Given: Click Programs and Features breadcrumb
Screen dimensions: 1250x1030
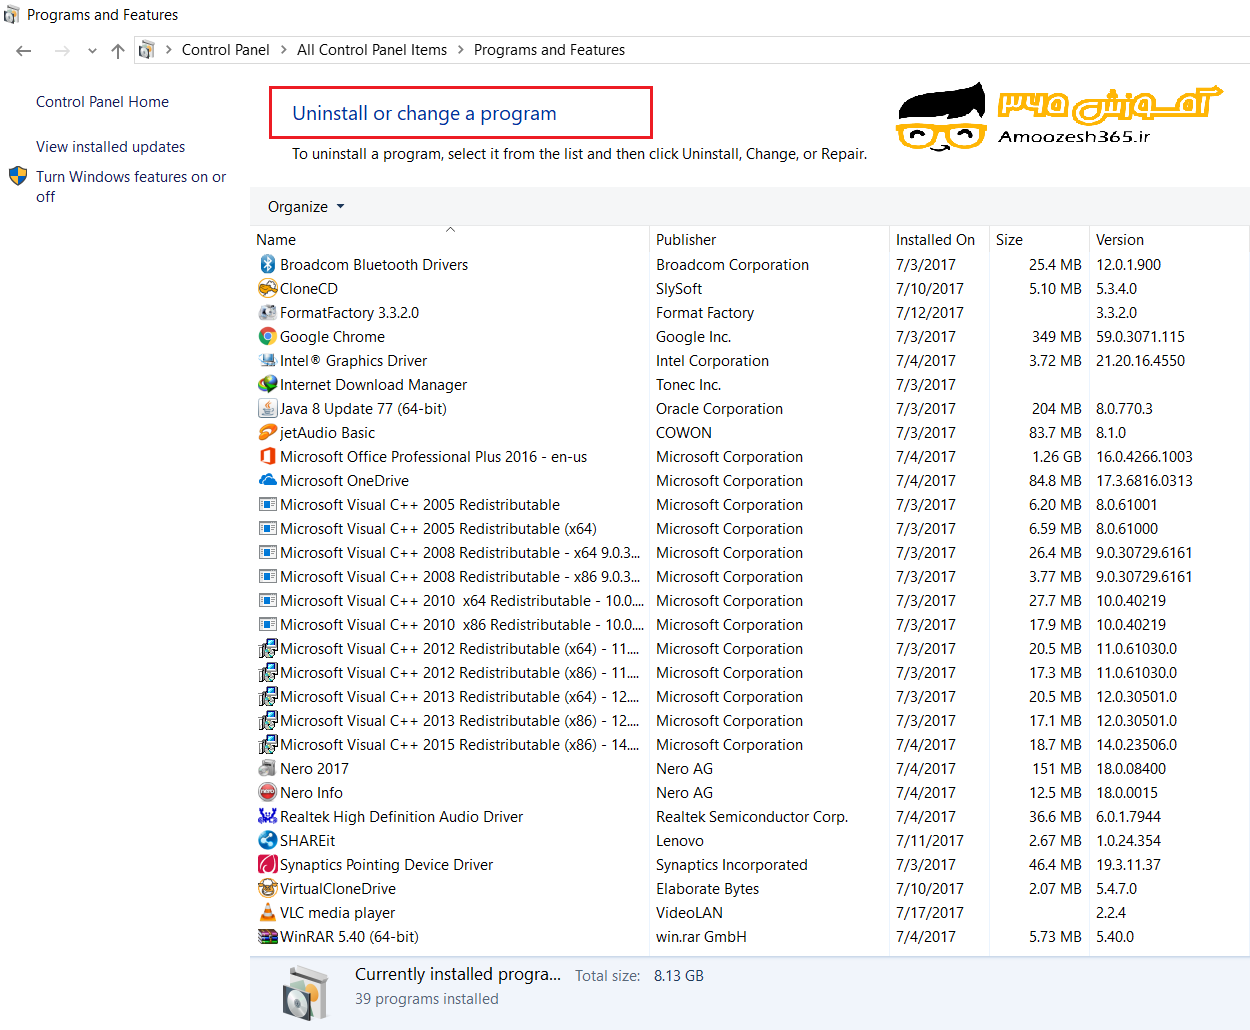Looking at the screenshot, I should tap(549, 50).
